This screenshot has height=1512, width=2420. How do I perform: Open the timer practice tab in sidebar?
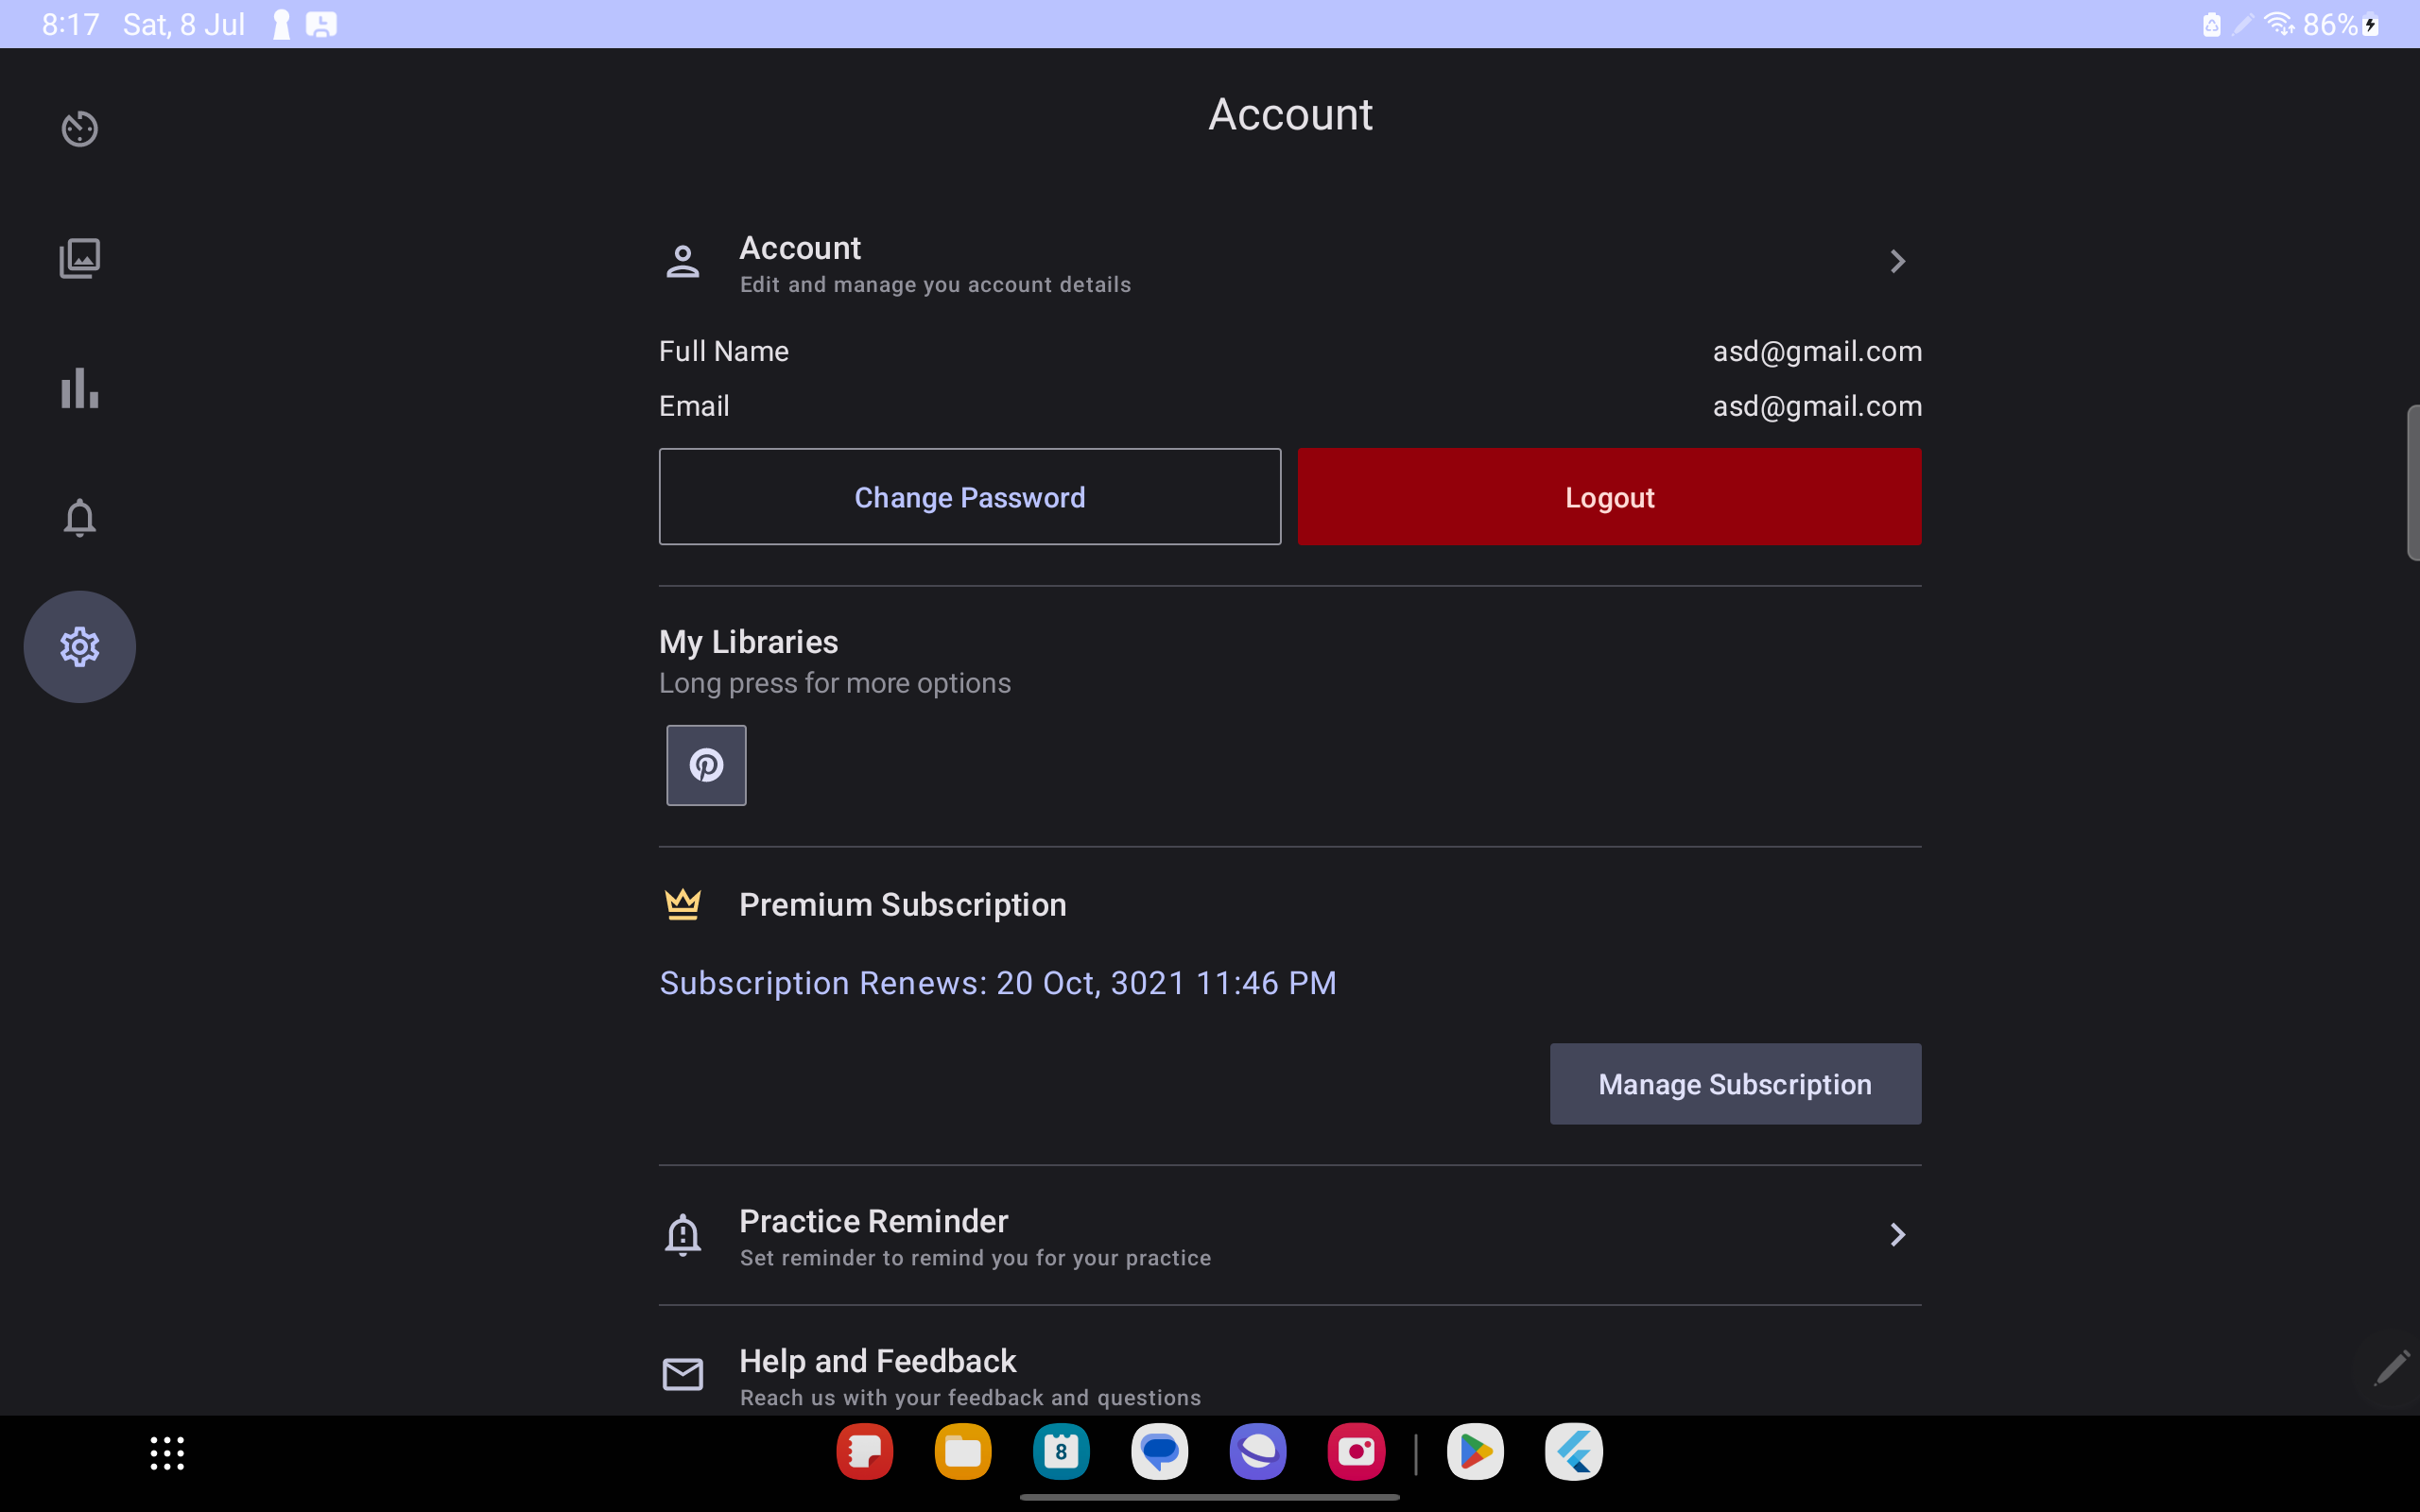pos(79,129)
